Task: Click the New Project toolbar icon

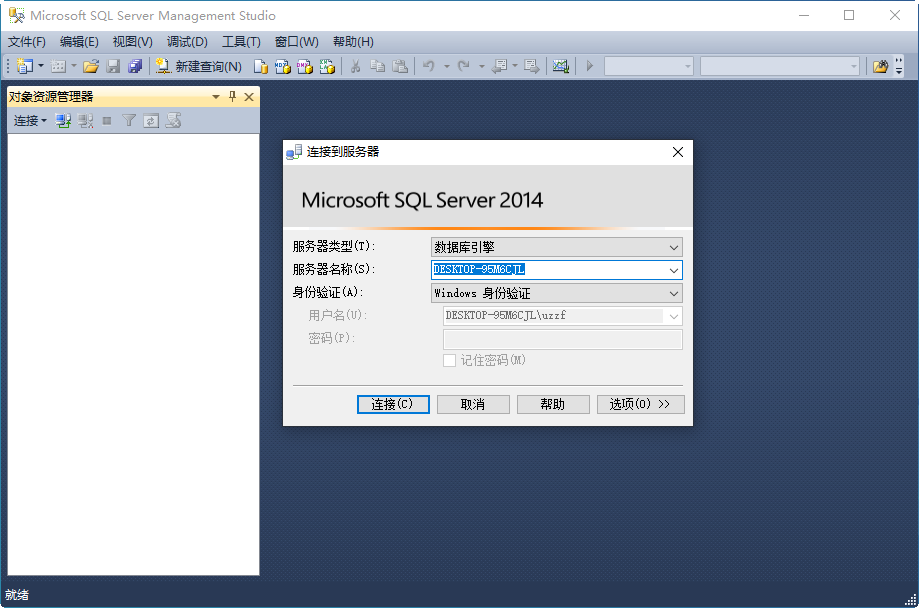Action: tap(25, 66)
